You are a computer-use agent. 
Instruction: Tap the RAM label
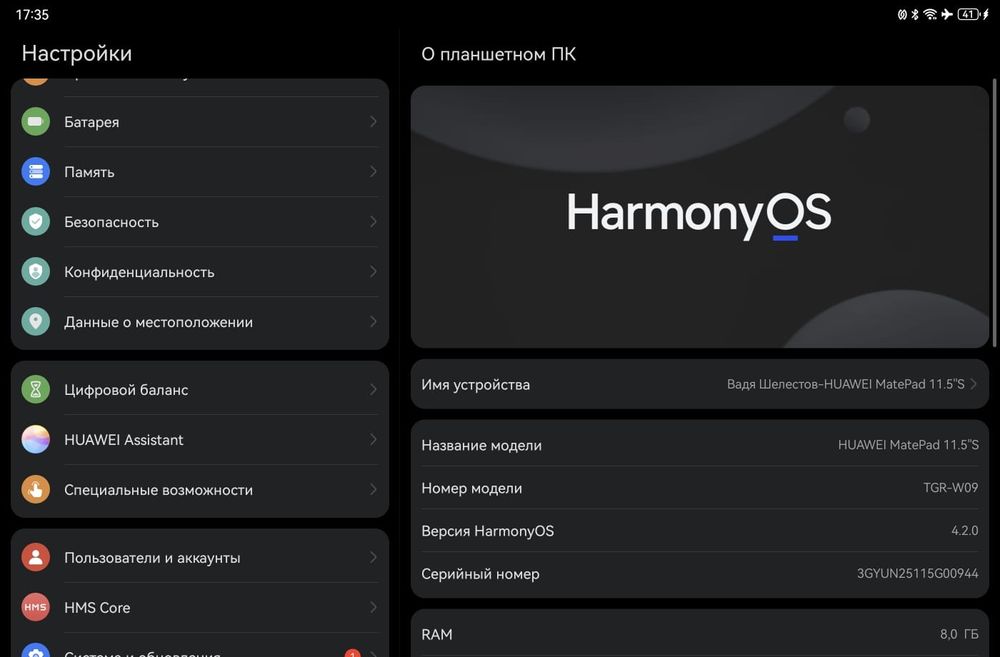[437, 635]
